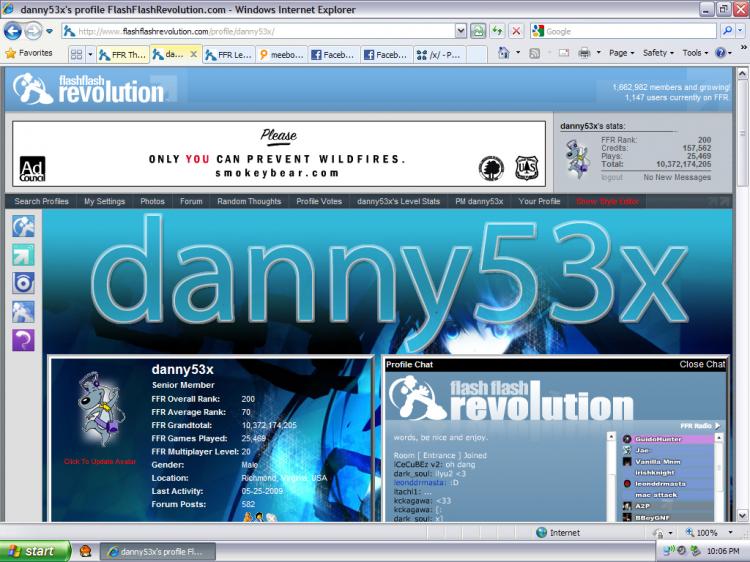Click the profile avatar mouse image
Screen dimensions: 750x562
(x=99, y=410)
